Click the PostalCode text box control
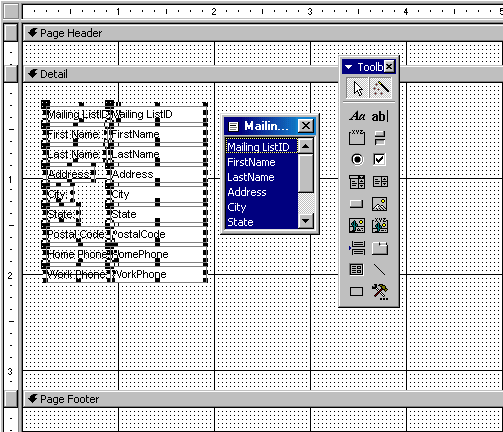The width and height of the screenshot is (503, 432). point(157,234)
